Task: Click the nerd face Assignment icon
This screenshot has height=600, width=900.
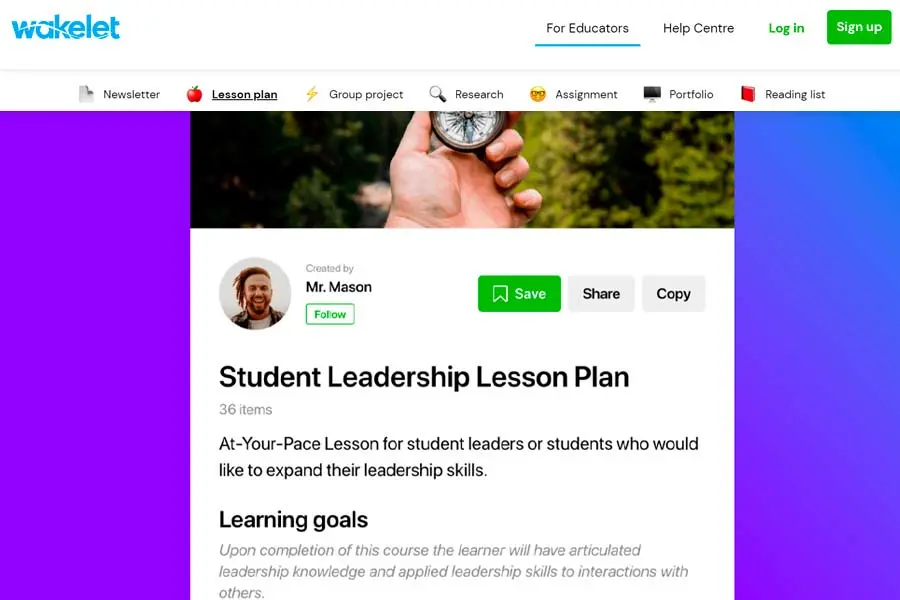Action: tap(538, 94)
